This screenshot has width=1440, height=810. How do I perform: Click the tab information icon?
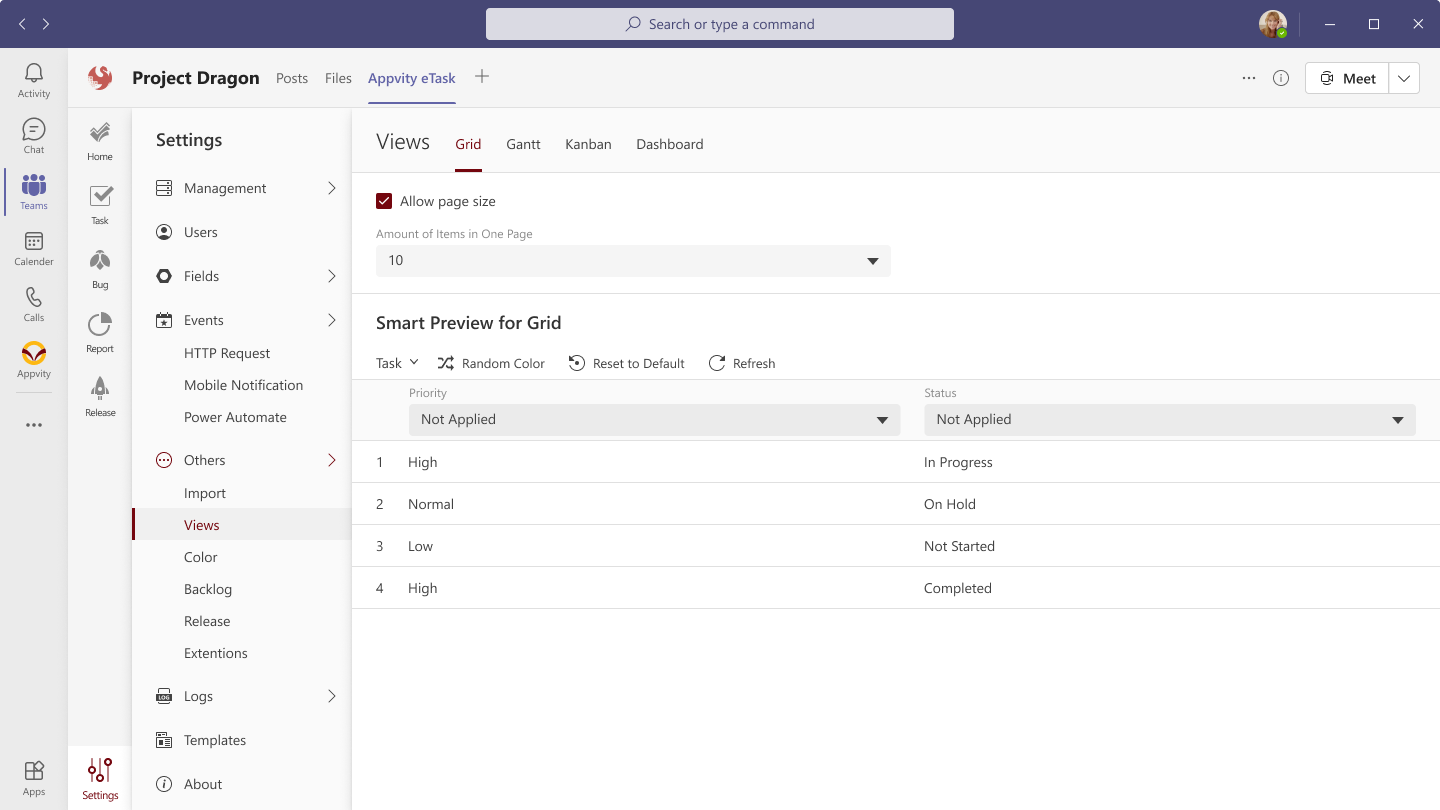click(1281, 78)
